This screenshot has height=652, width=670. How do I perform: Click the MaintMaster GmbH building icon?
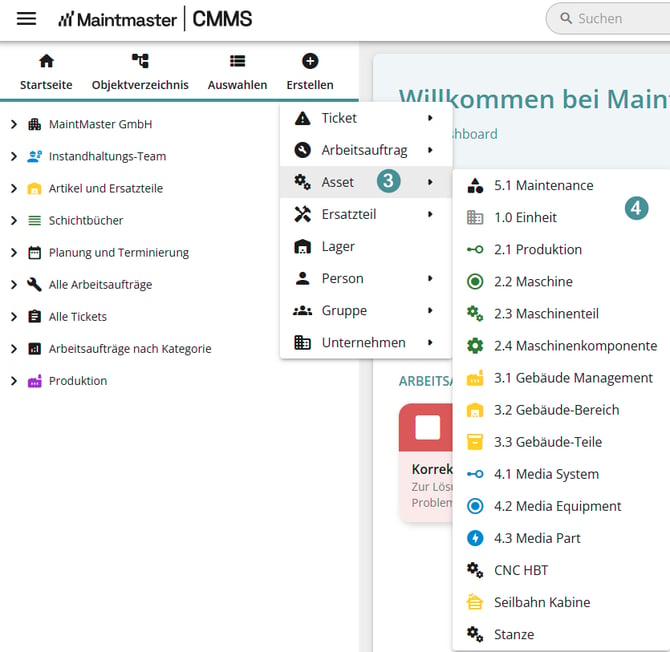point(35,124)
